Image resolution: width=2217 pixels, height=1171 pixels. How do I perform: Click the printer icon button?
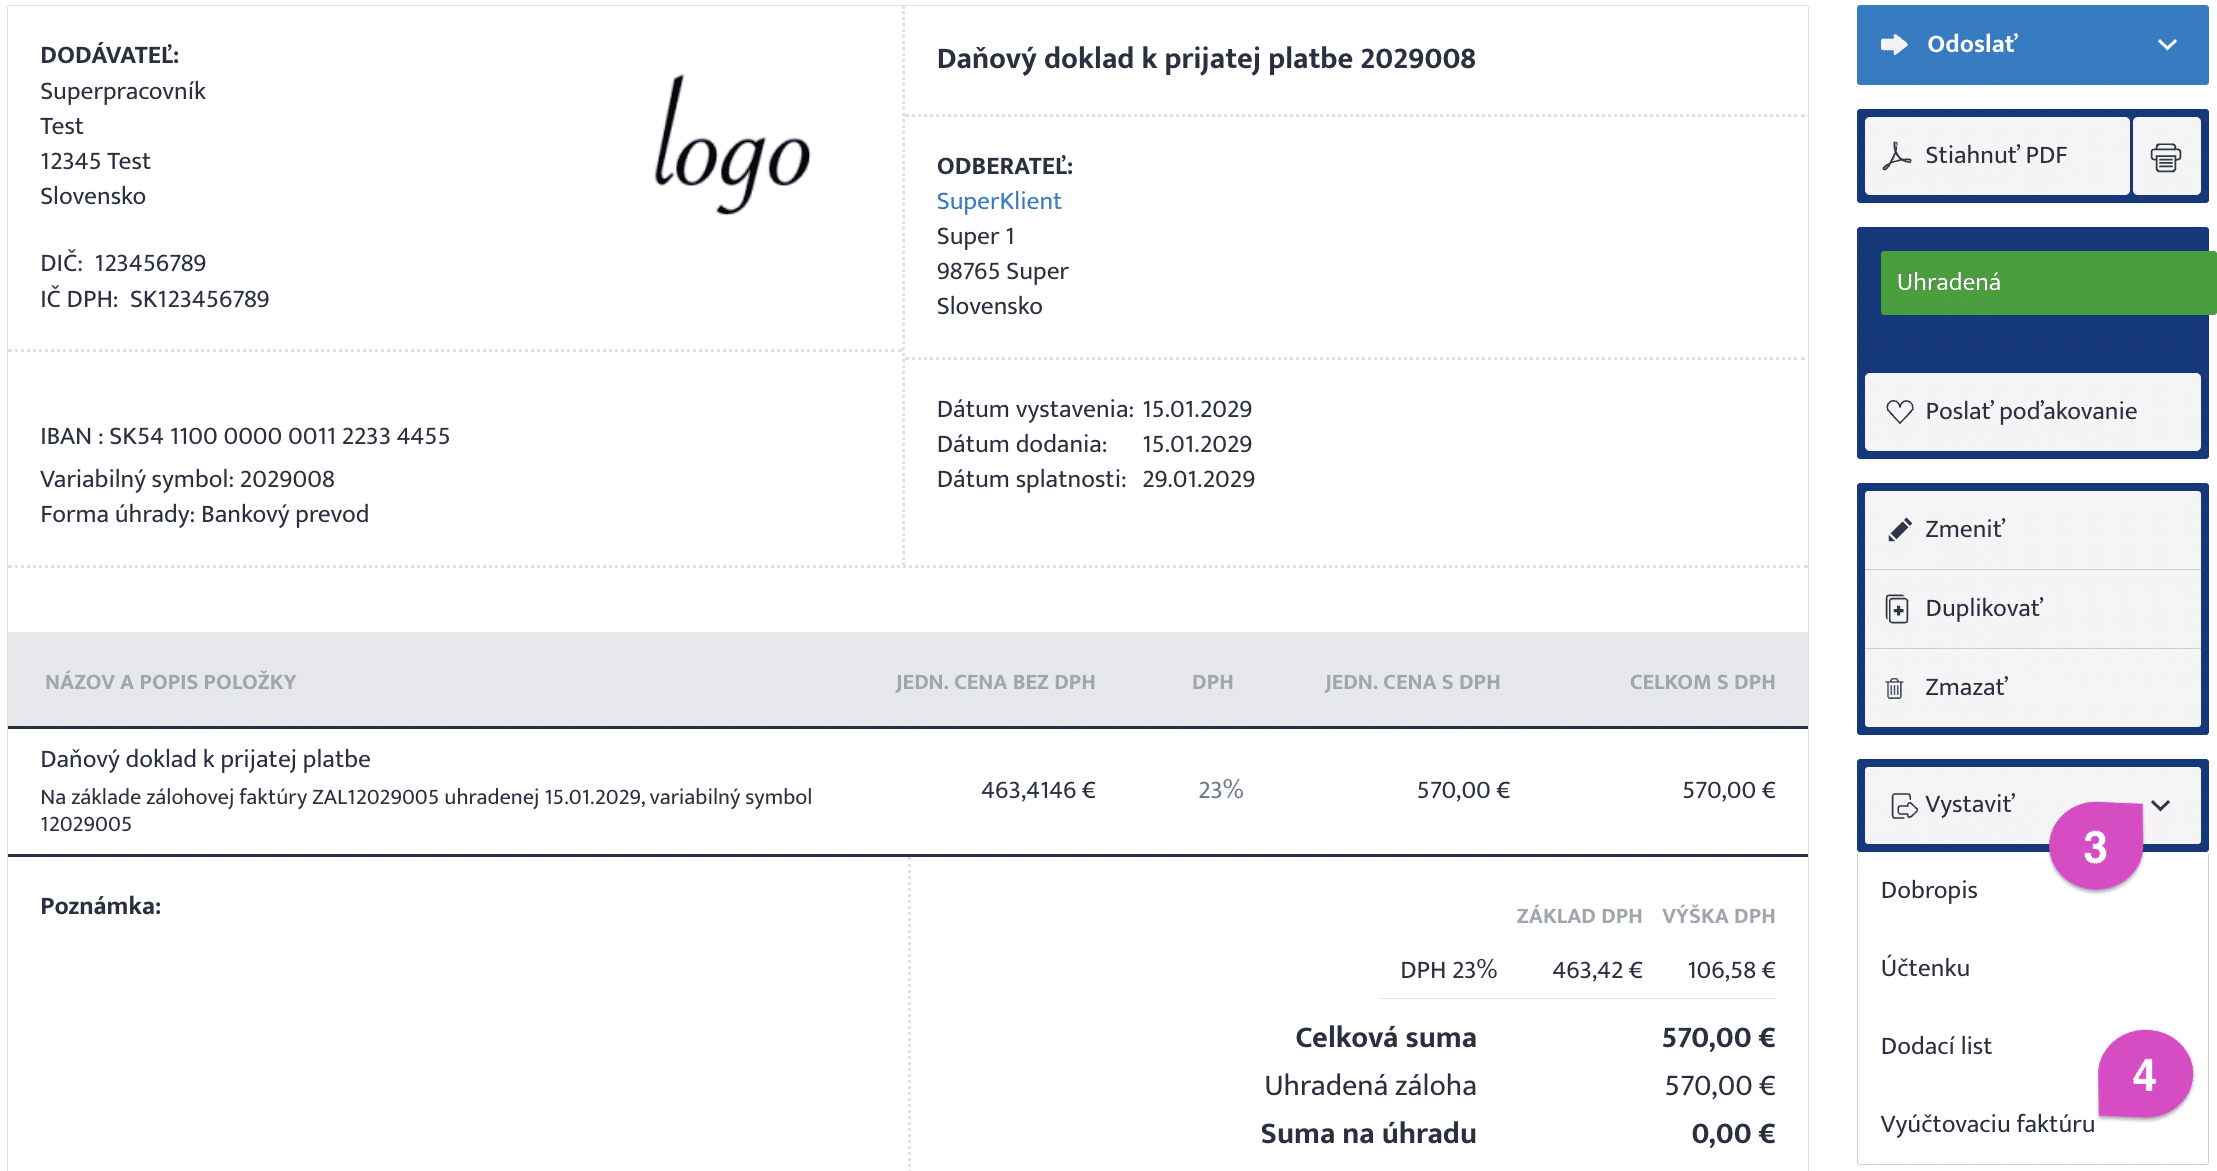[2166, 157]
